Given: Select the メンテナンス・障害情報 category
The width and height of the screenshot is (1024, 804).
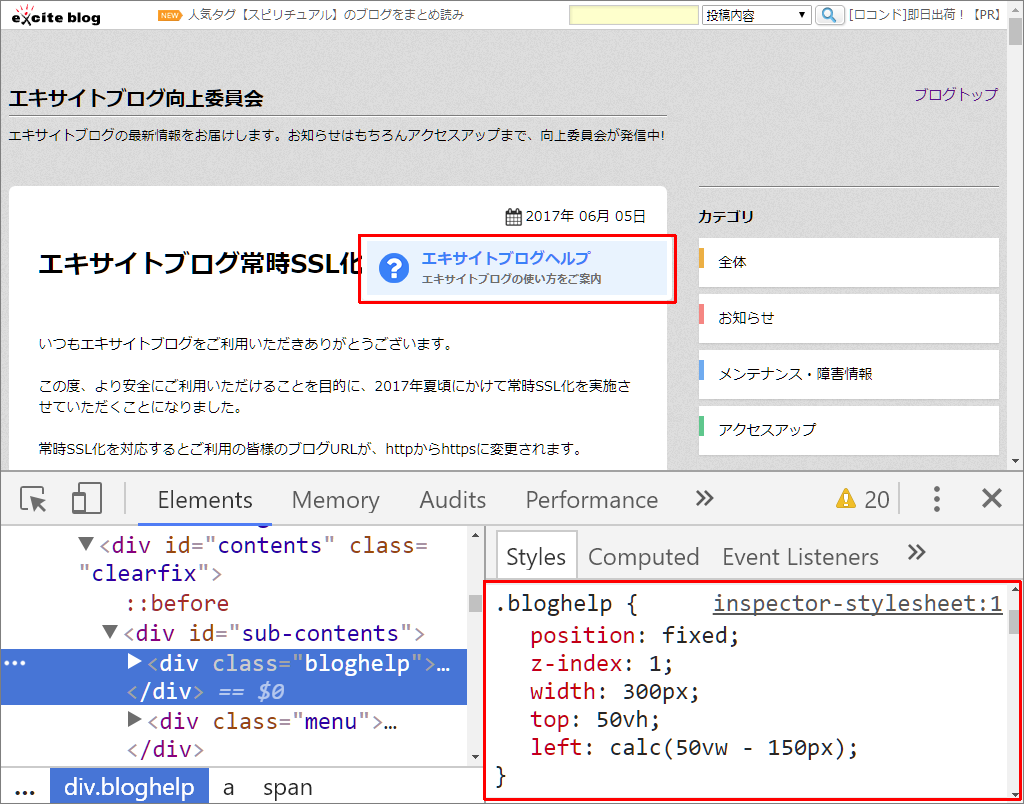Looking at the screenshot, I should [x=848, y=374].
